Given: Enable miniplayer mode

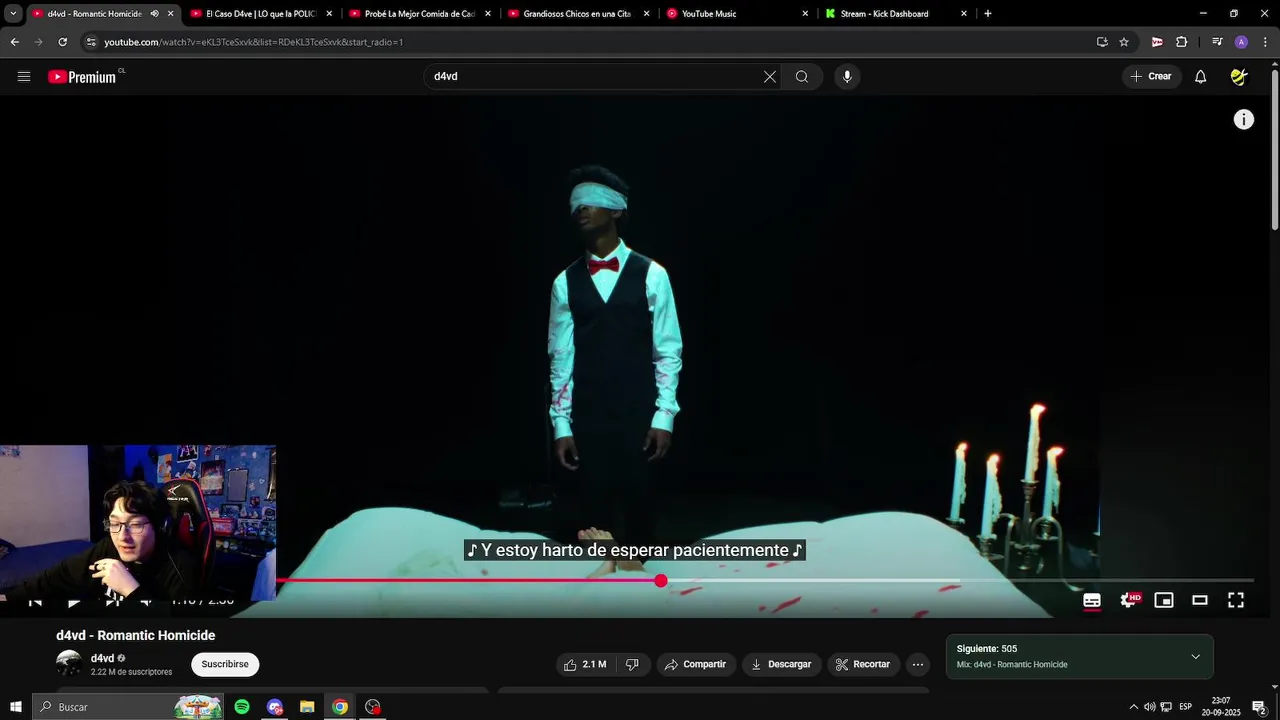Looking at the screenshot, I should (1164, 600).
